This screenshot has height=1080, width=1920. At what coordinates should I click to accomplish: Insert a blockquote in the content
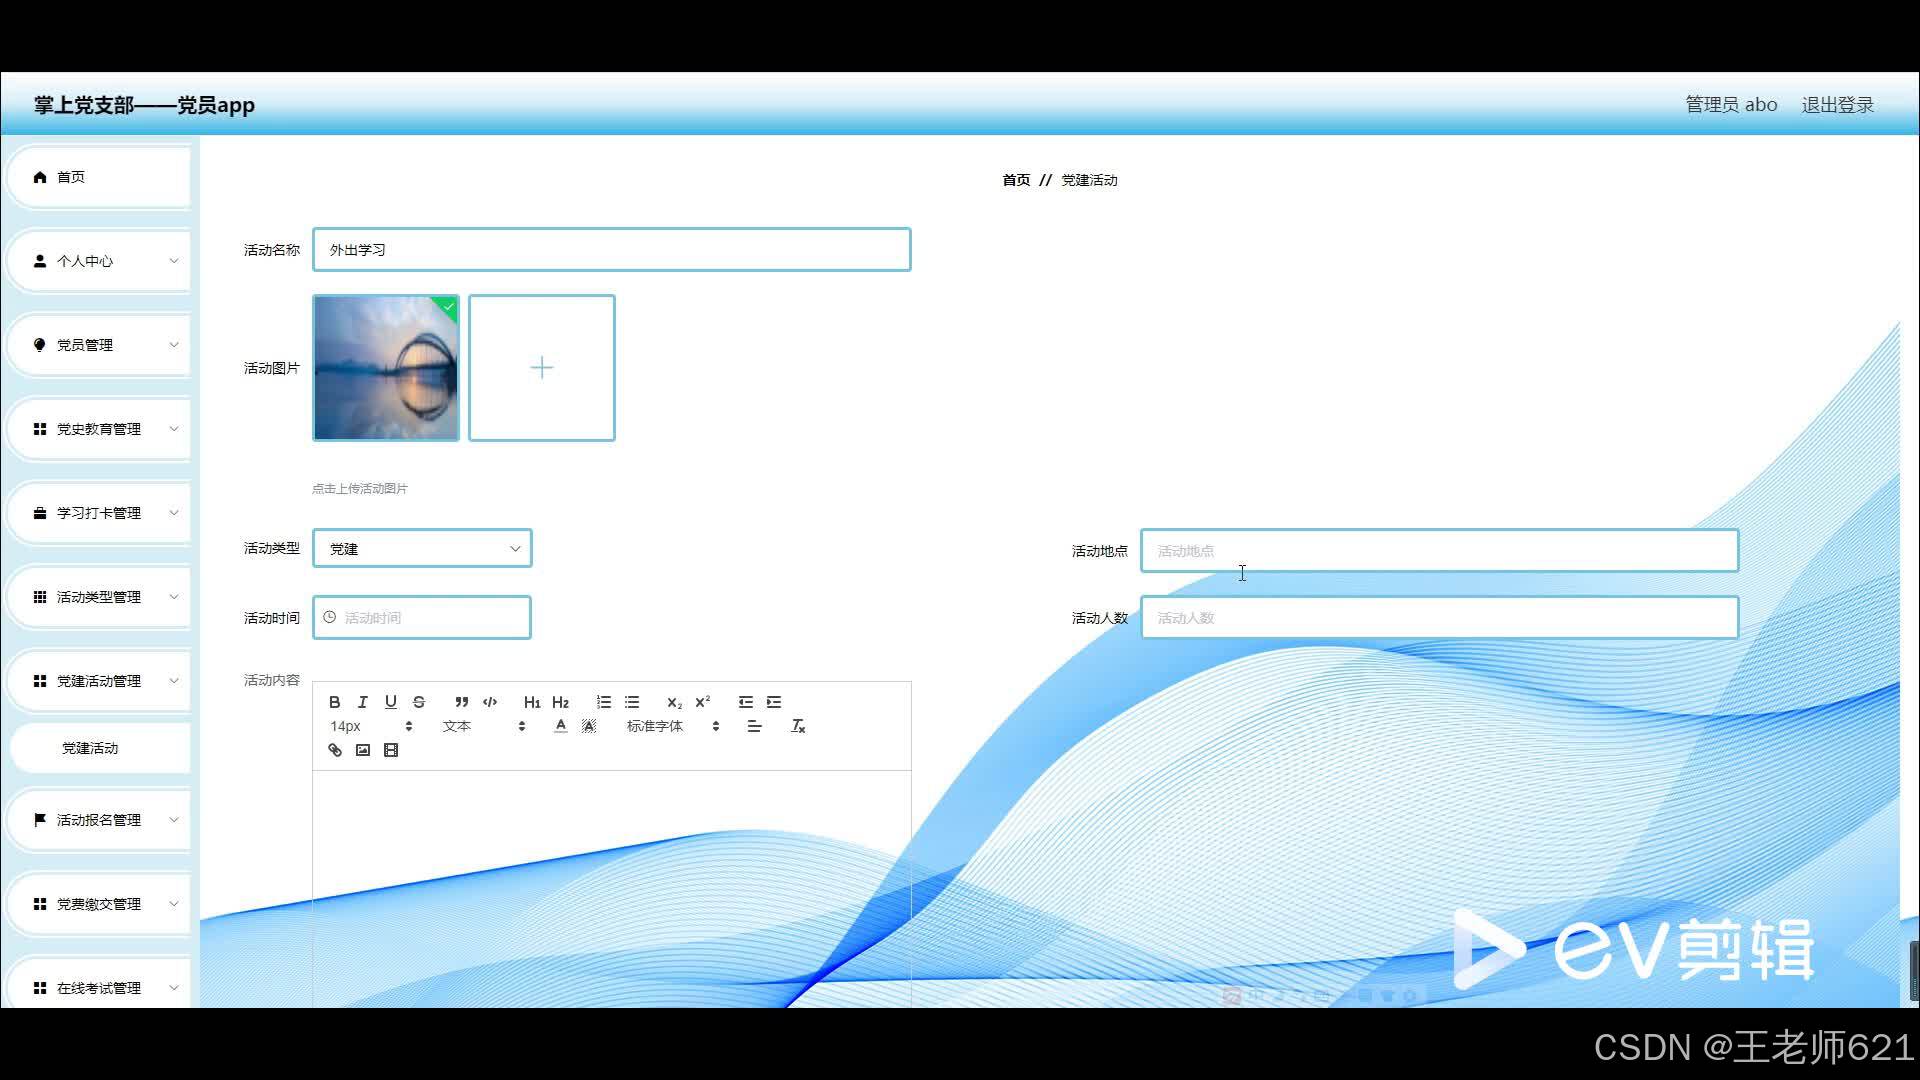[461, 702]
